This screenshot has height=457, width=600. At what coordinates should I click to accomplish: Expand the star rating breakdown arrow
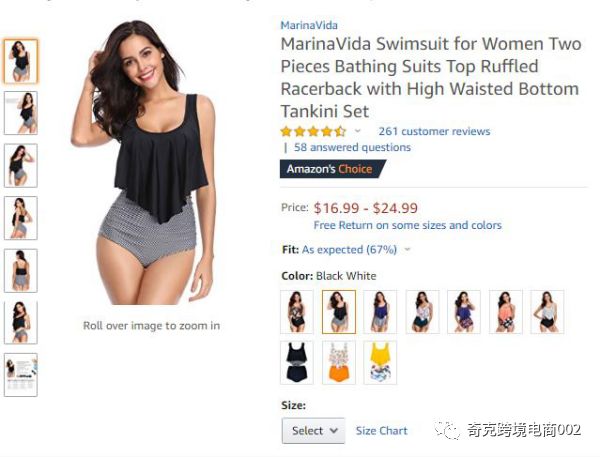pyautogui.click(x=357, y=131)
